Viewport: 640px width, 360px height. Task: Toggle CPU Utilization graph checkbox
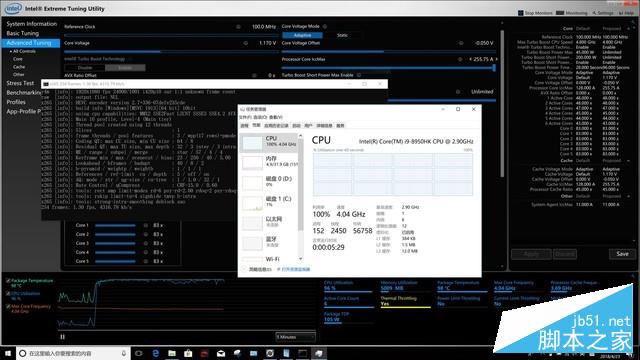click(8, 293)
